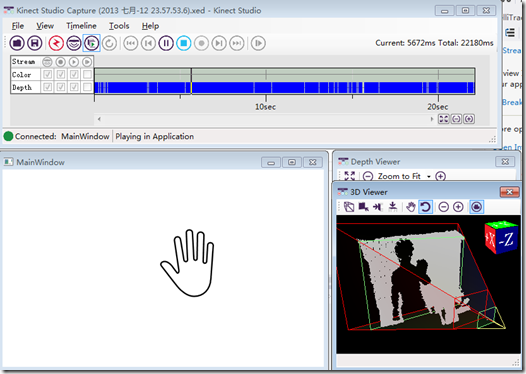Toggle first checkbox in Color row
Viewport: 526px width, 374px height.
(x=48, y=74)
